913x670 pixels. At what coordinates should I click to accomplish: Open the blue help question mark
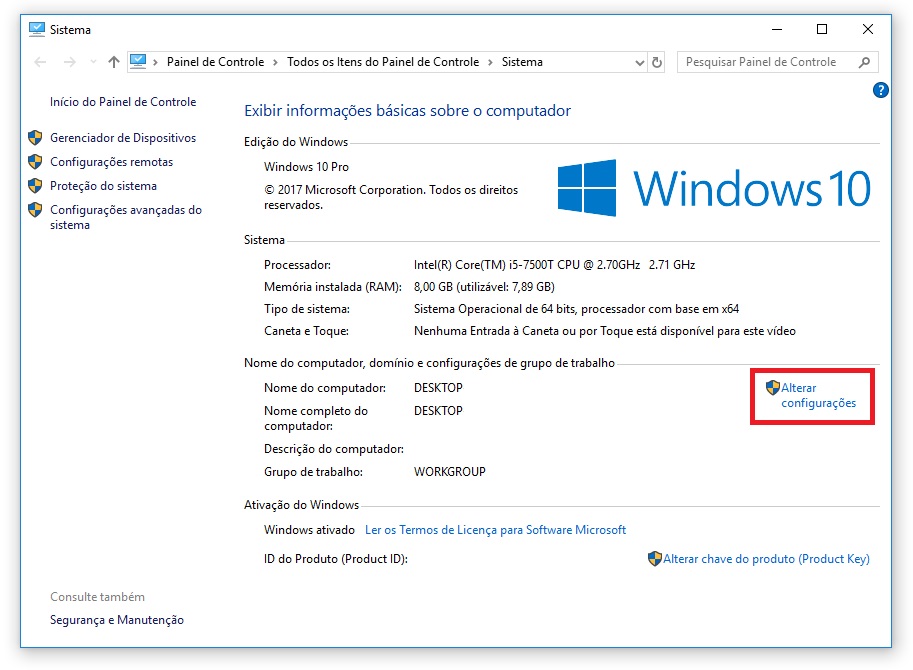click(x=880, y=90)
